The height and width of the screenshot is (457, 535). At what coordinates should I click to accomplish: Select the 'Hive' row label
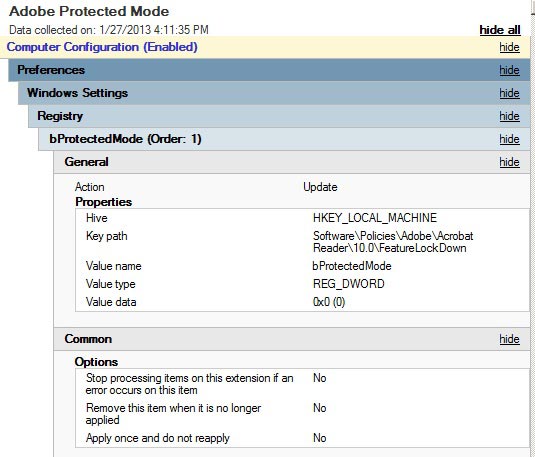[97, 218]
